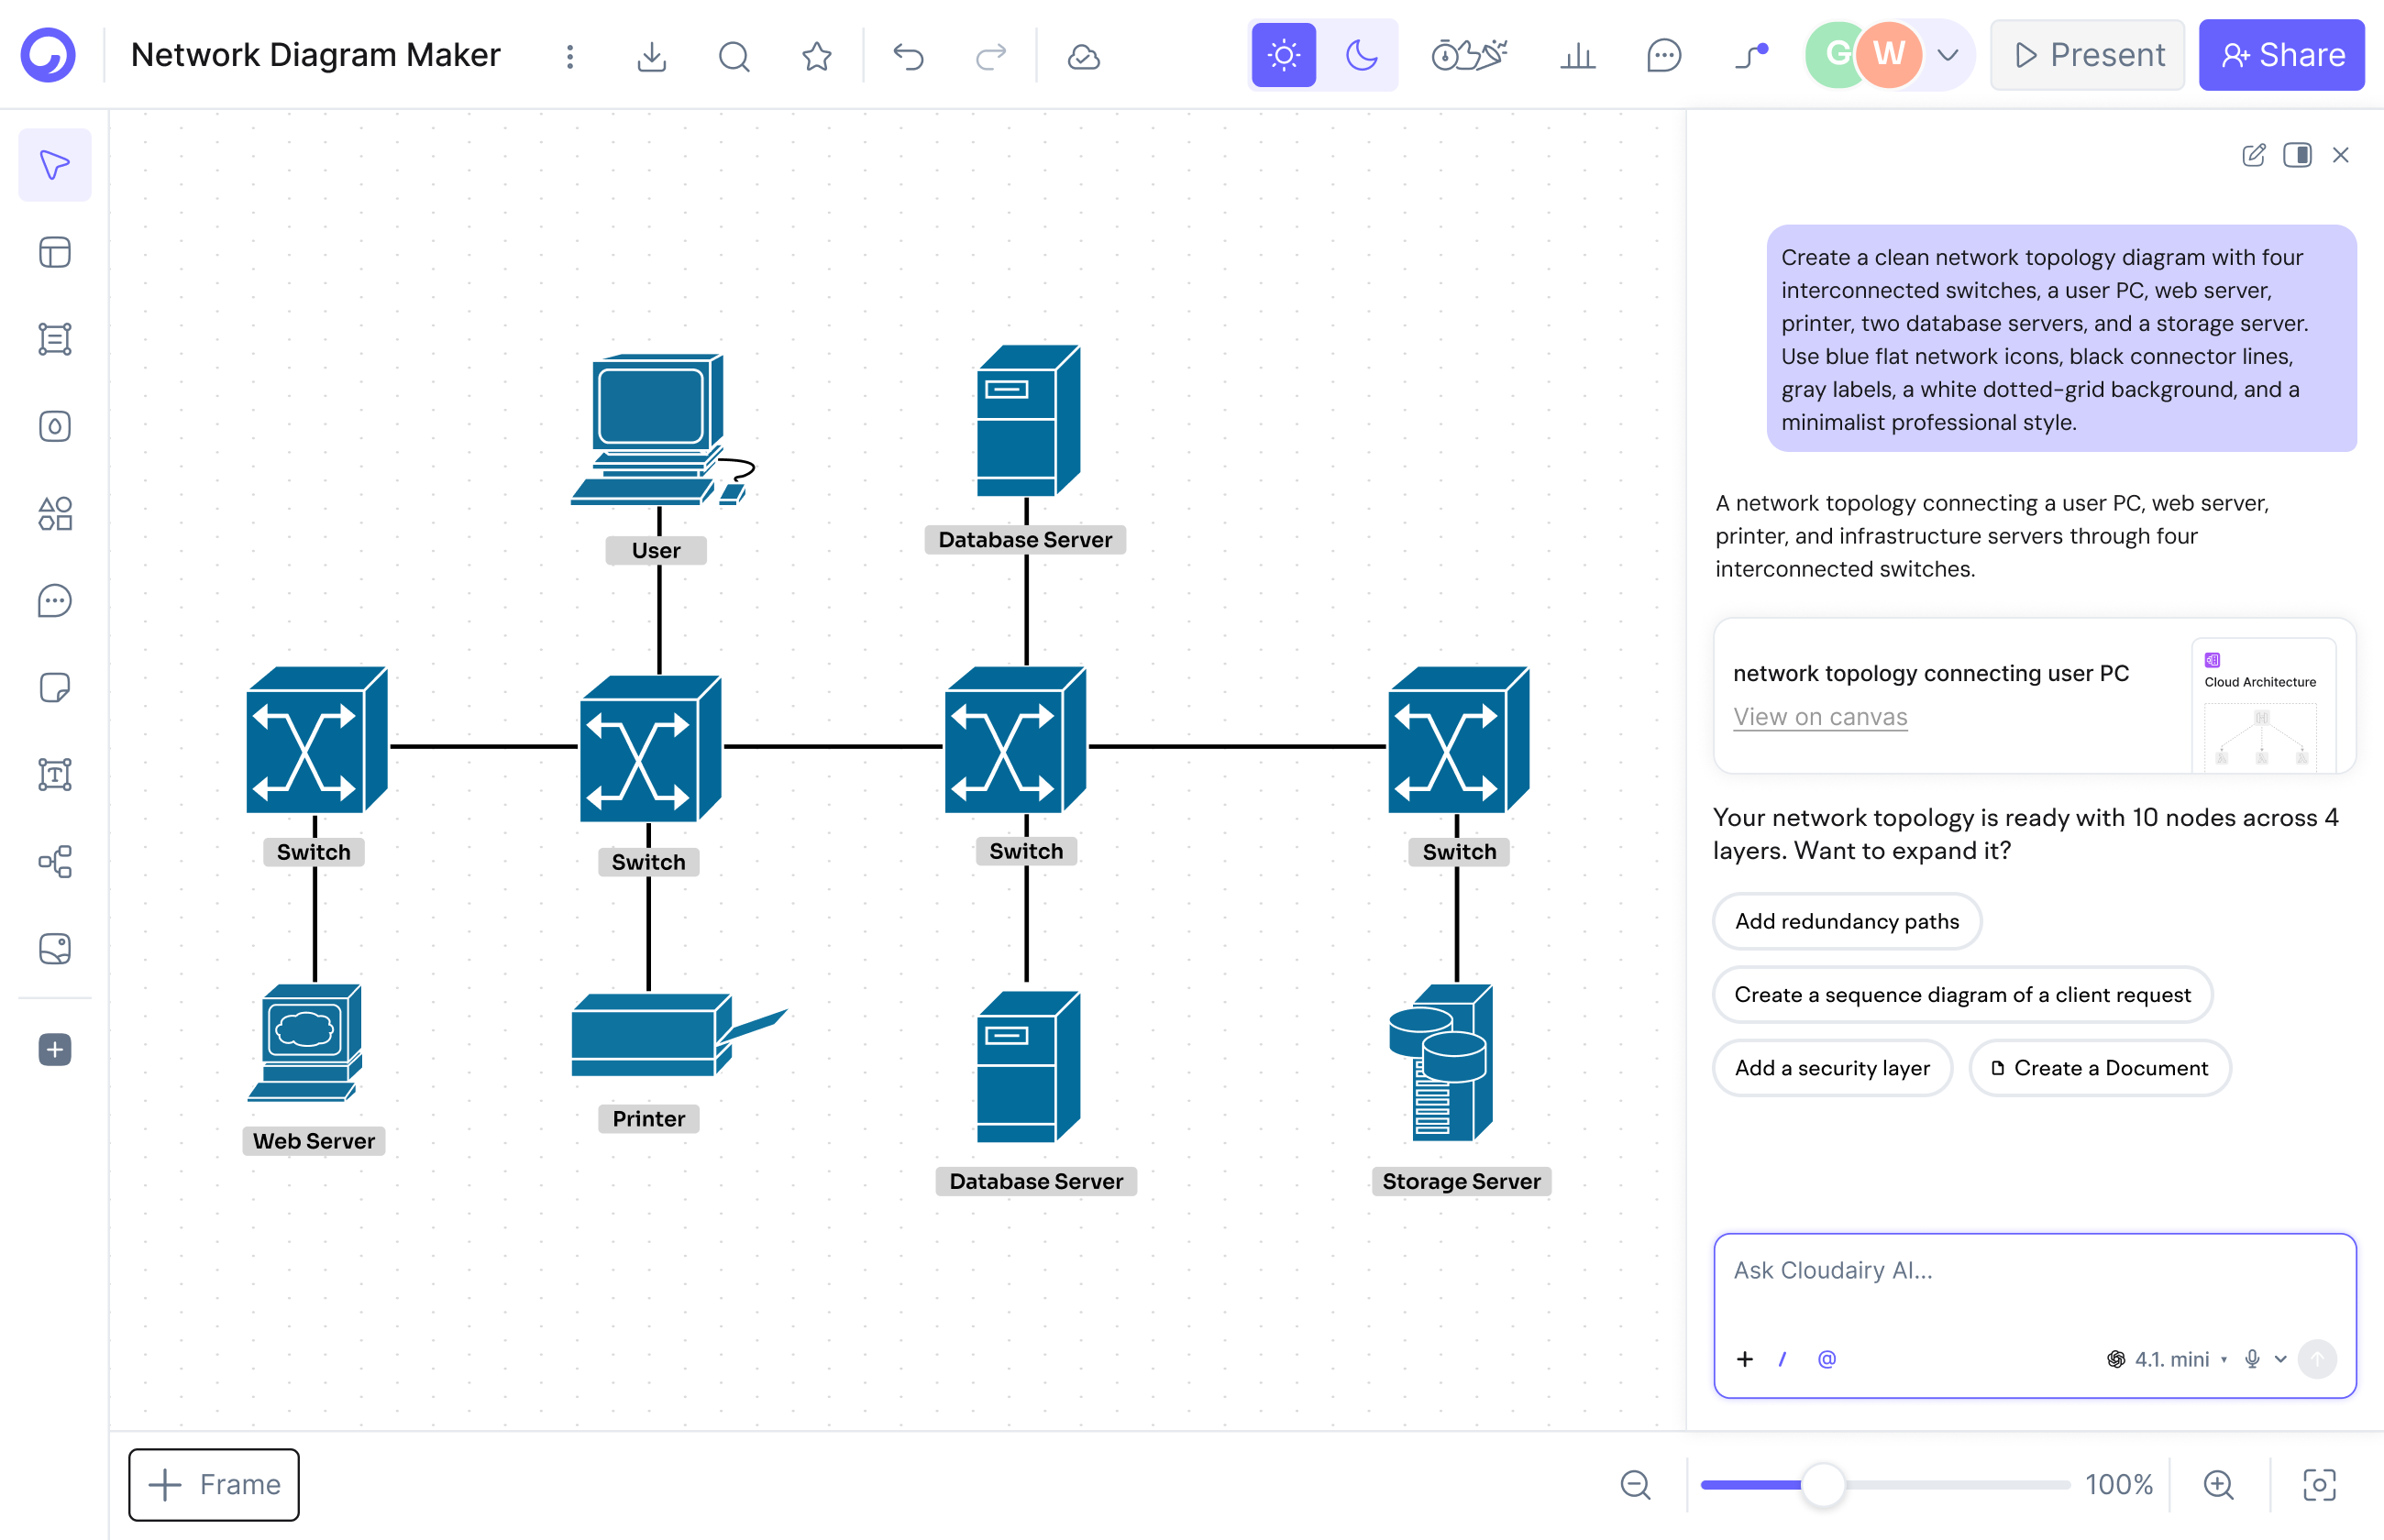Screen dimensions: 2384x1540
Task: Switch to light mode sun toggle
Action: click(1284, 55)
